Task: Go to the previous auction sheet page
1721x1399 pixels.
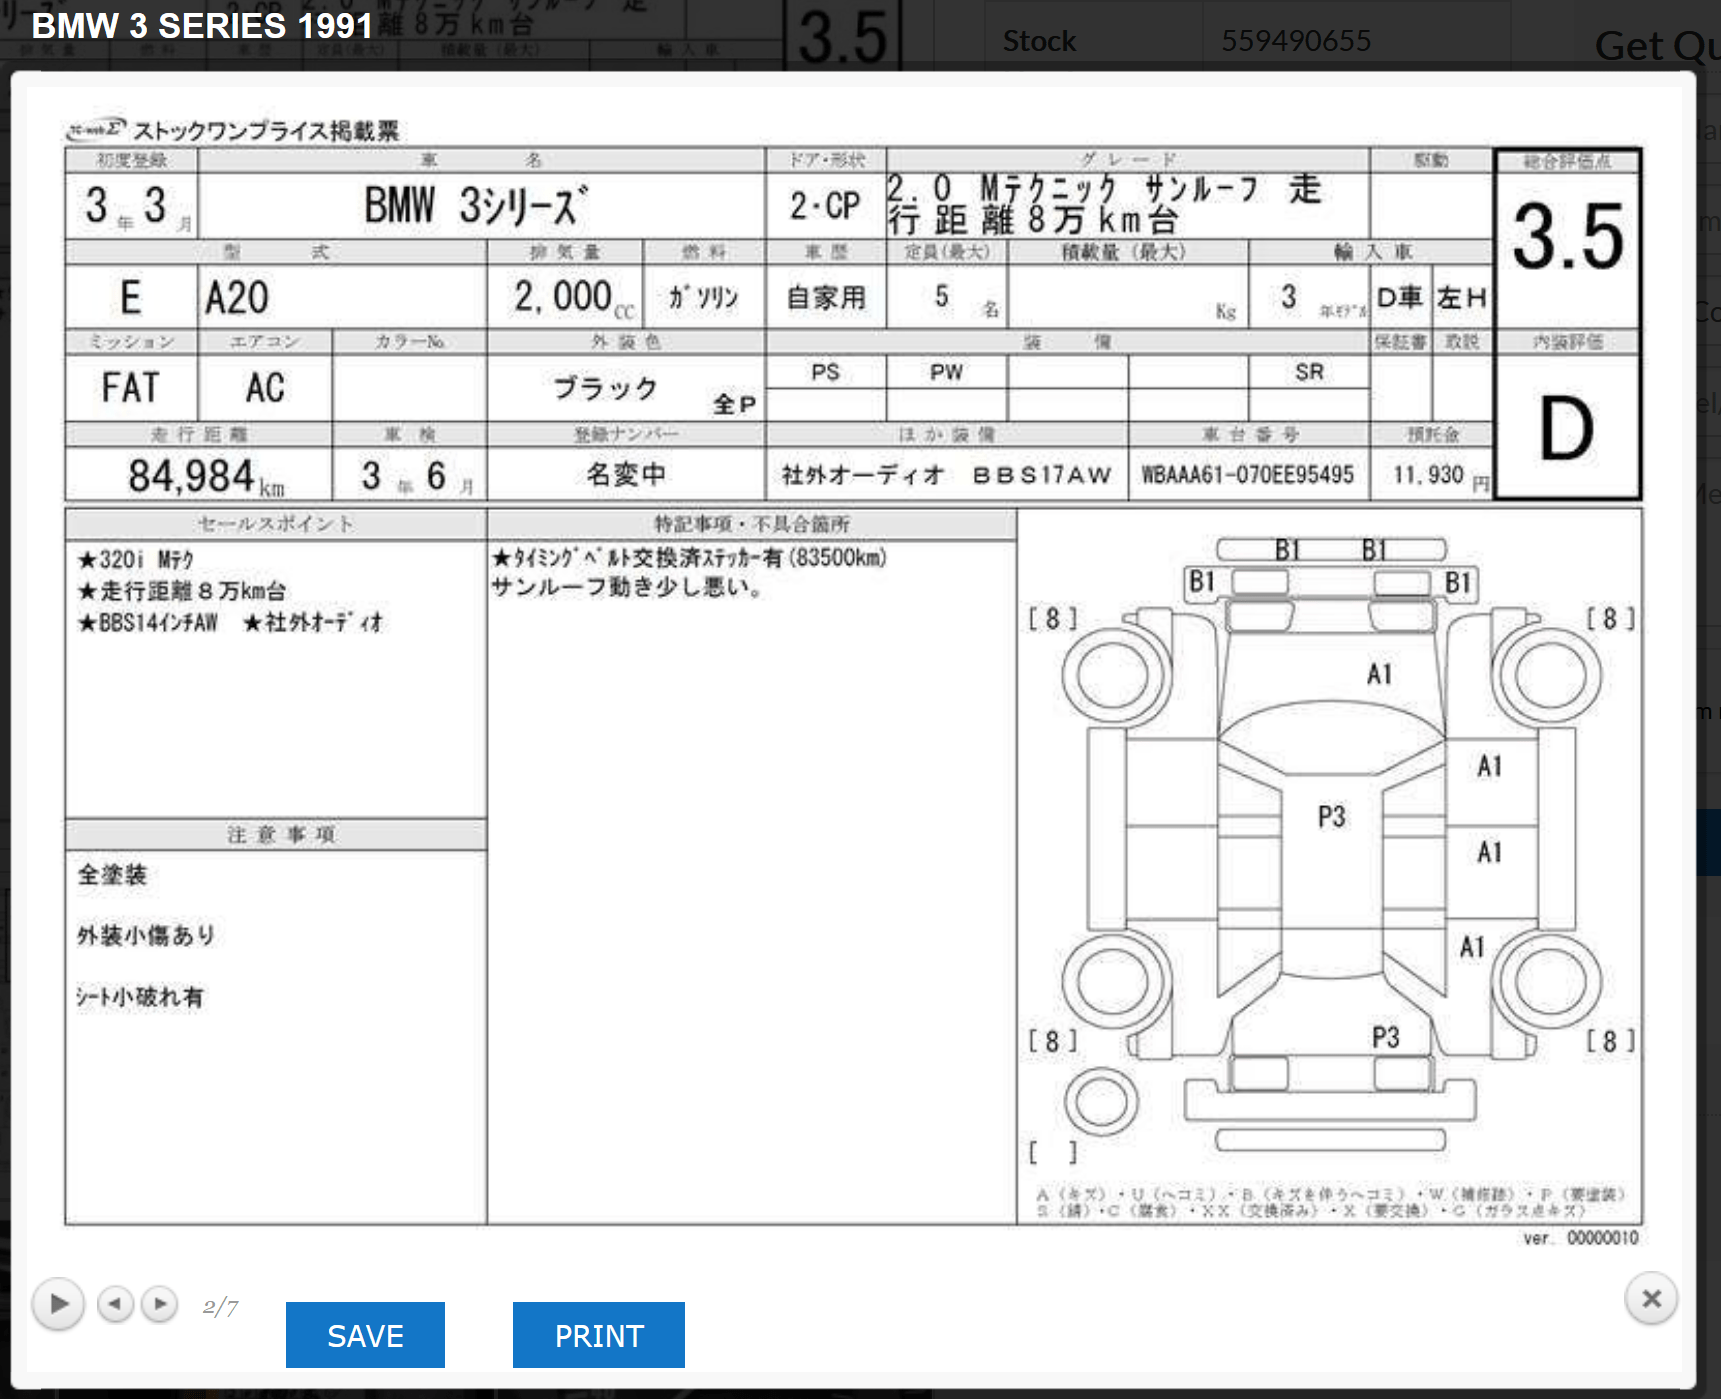Action: tap(115, 1304)
